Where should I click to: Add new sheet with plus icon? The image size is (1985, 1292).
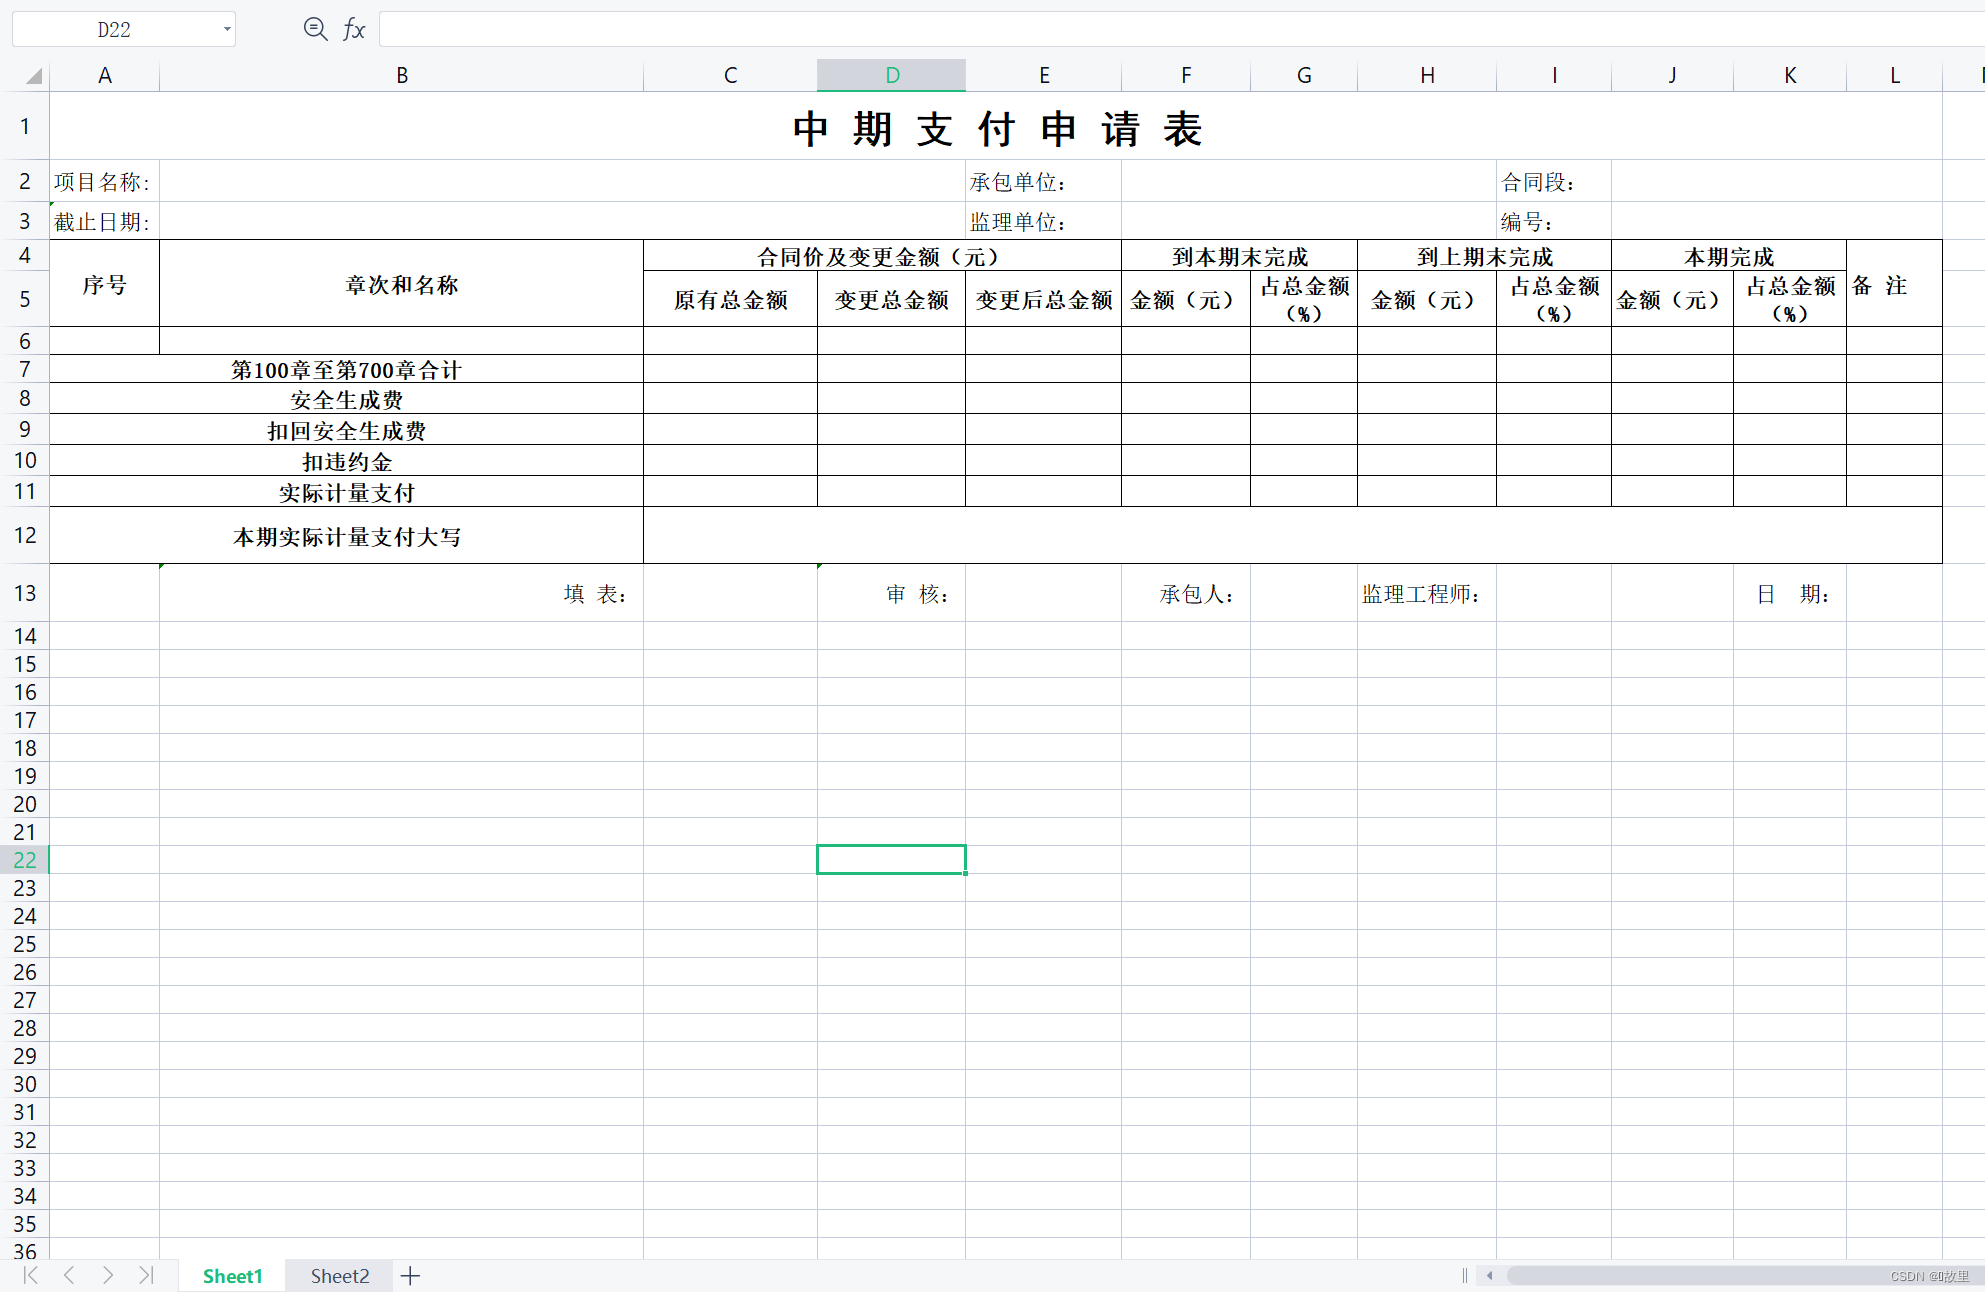click(410, 1276)
